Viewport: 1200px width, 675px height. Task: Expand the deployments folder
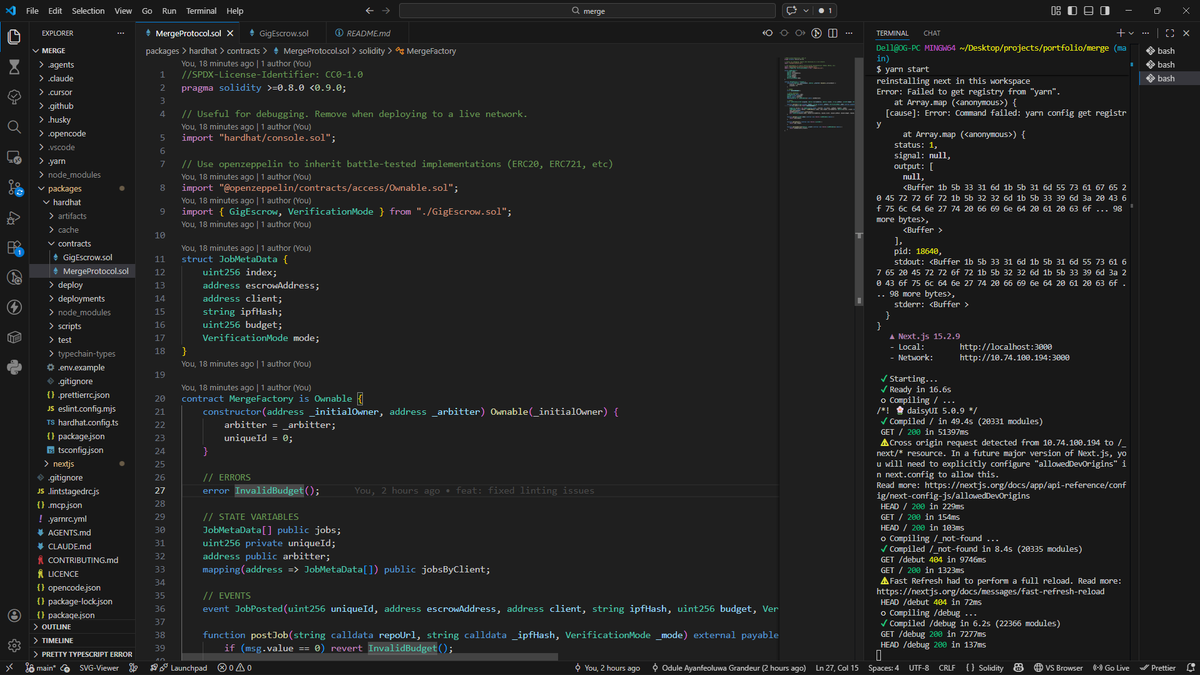[x=81, y=298]
